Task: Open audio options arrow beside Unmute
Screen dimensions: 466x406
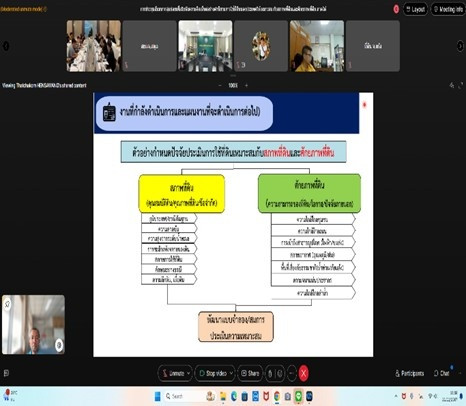Action: pyautogui.click(x=188, y=373)
